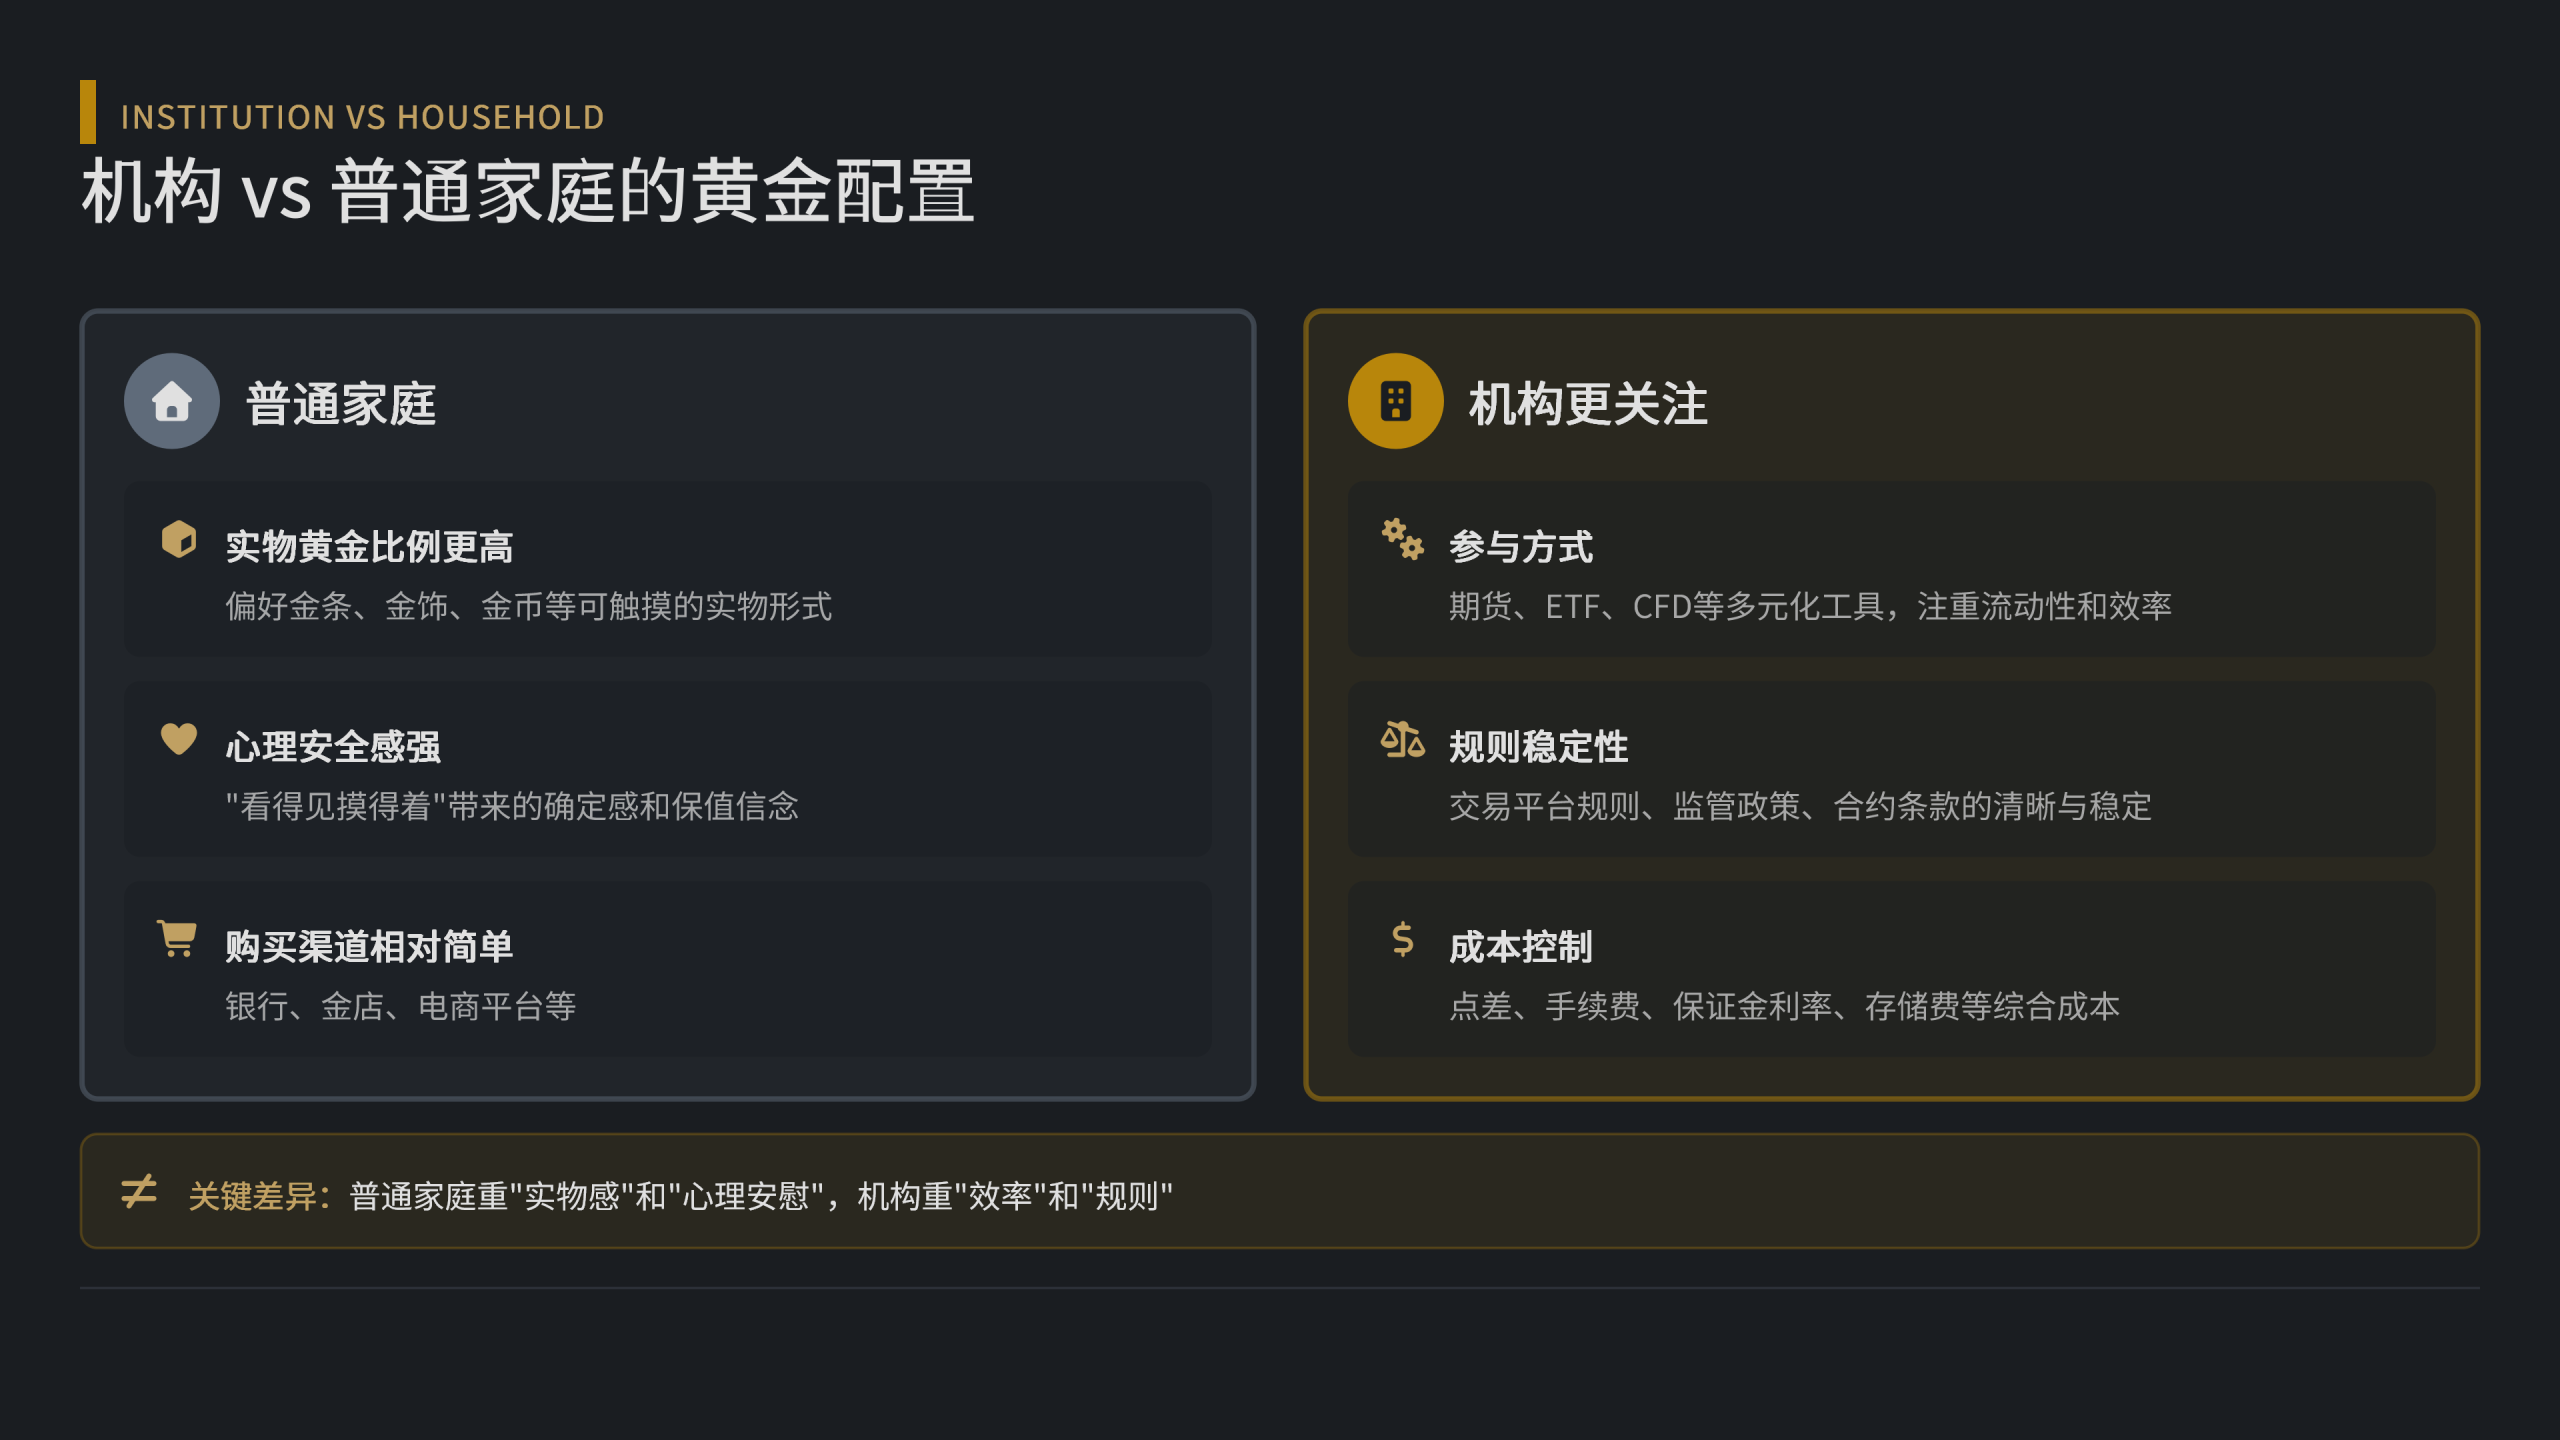Click the house icon beside 普通家庭
Viewport: 2560px width, 1440px height.
coord(172,401)
